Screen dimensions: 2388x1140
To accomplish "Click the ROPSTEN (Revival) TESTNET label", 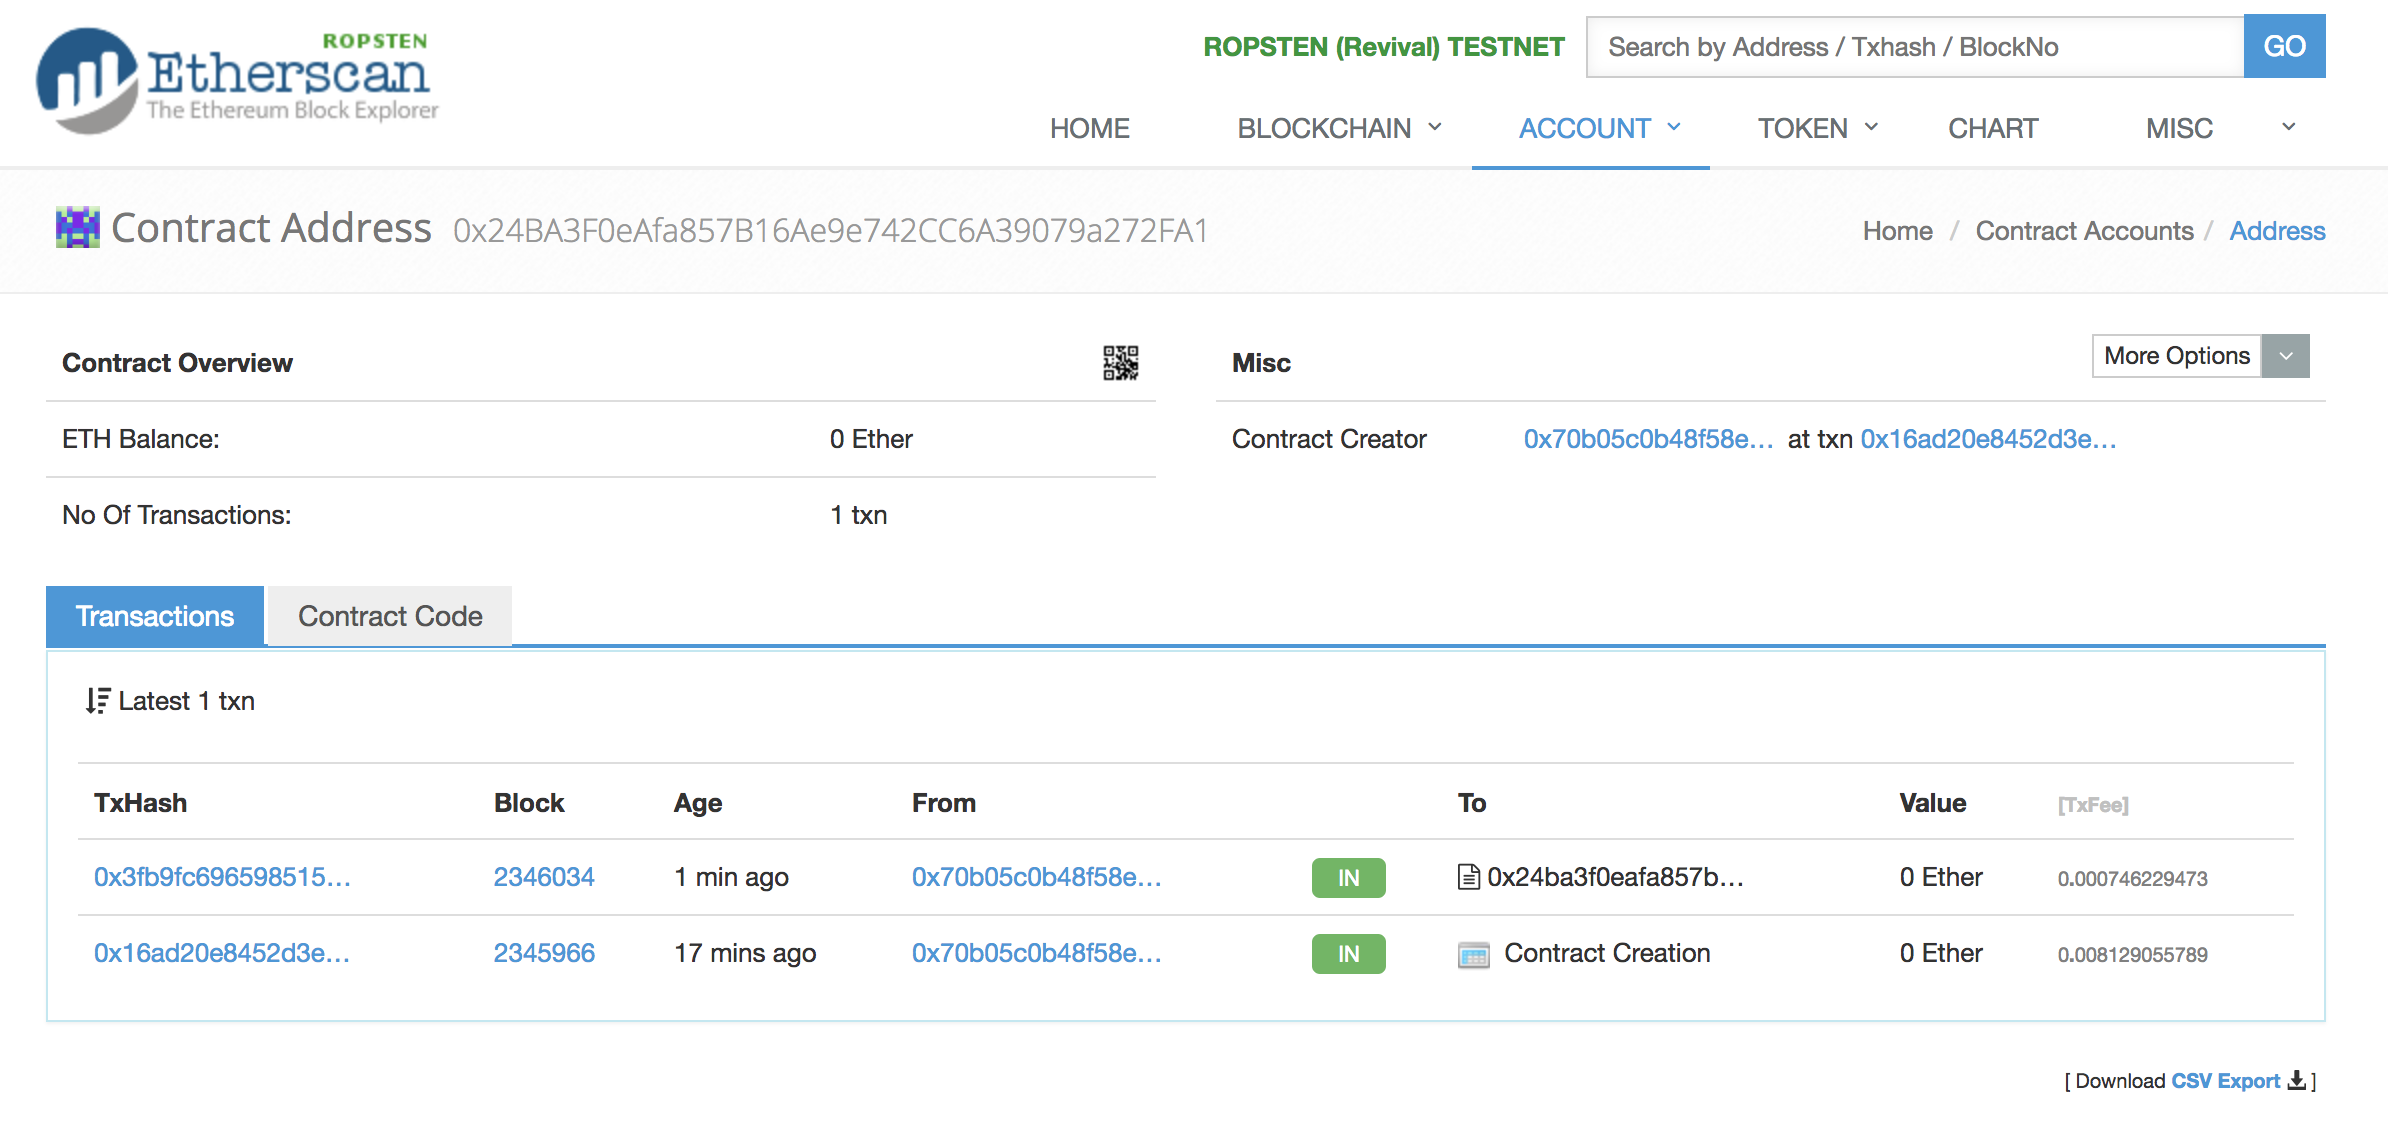I will click(x=1384, y=47).
